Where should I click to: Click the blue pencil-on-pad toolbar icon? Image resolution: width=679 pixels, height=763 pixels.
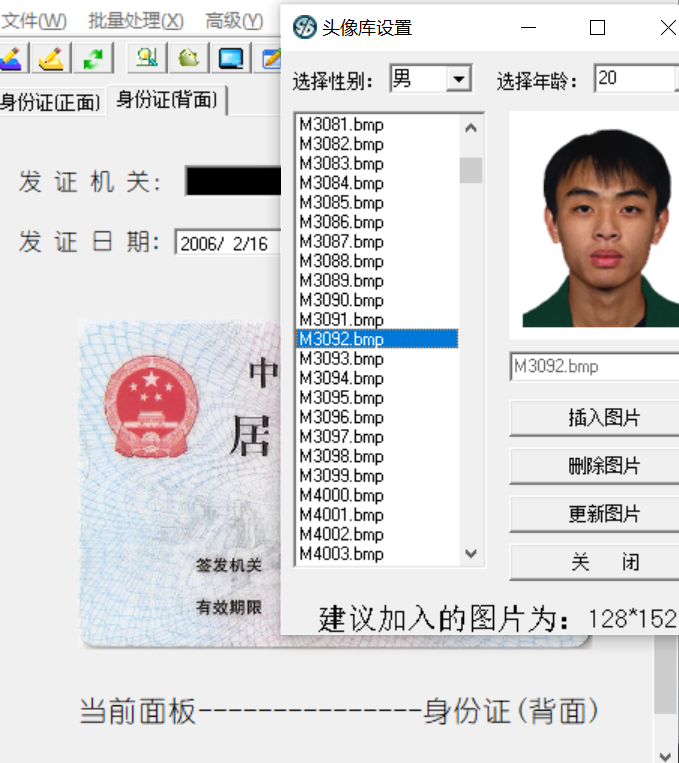pyautogui.click(x=12, y=58)
